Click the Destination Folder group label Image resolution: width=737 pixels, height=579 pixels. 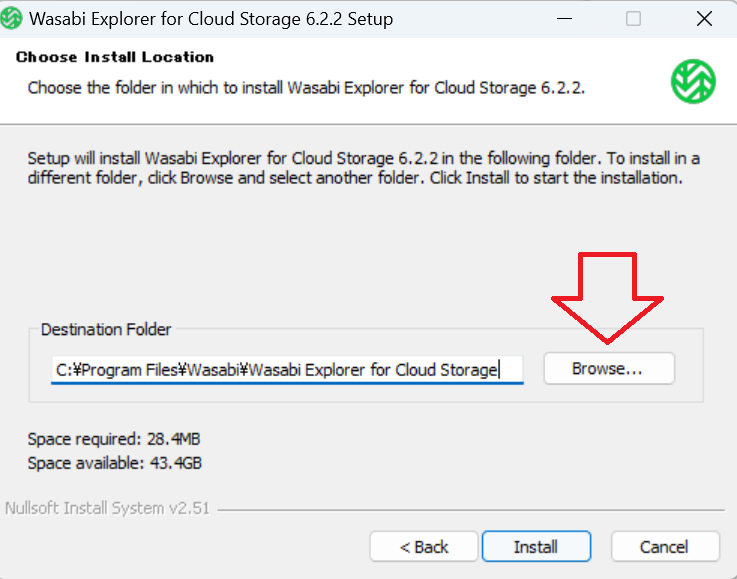pos(106,329)
